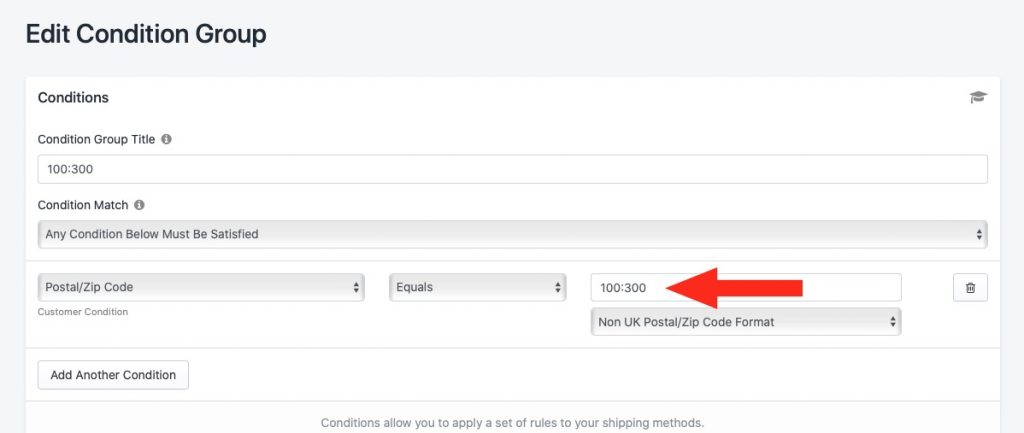Click info icon beside Condition Group Title
1024x433 pixels.
167,139
